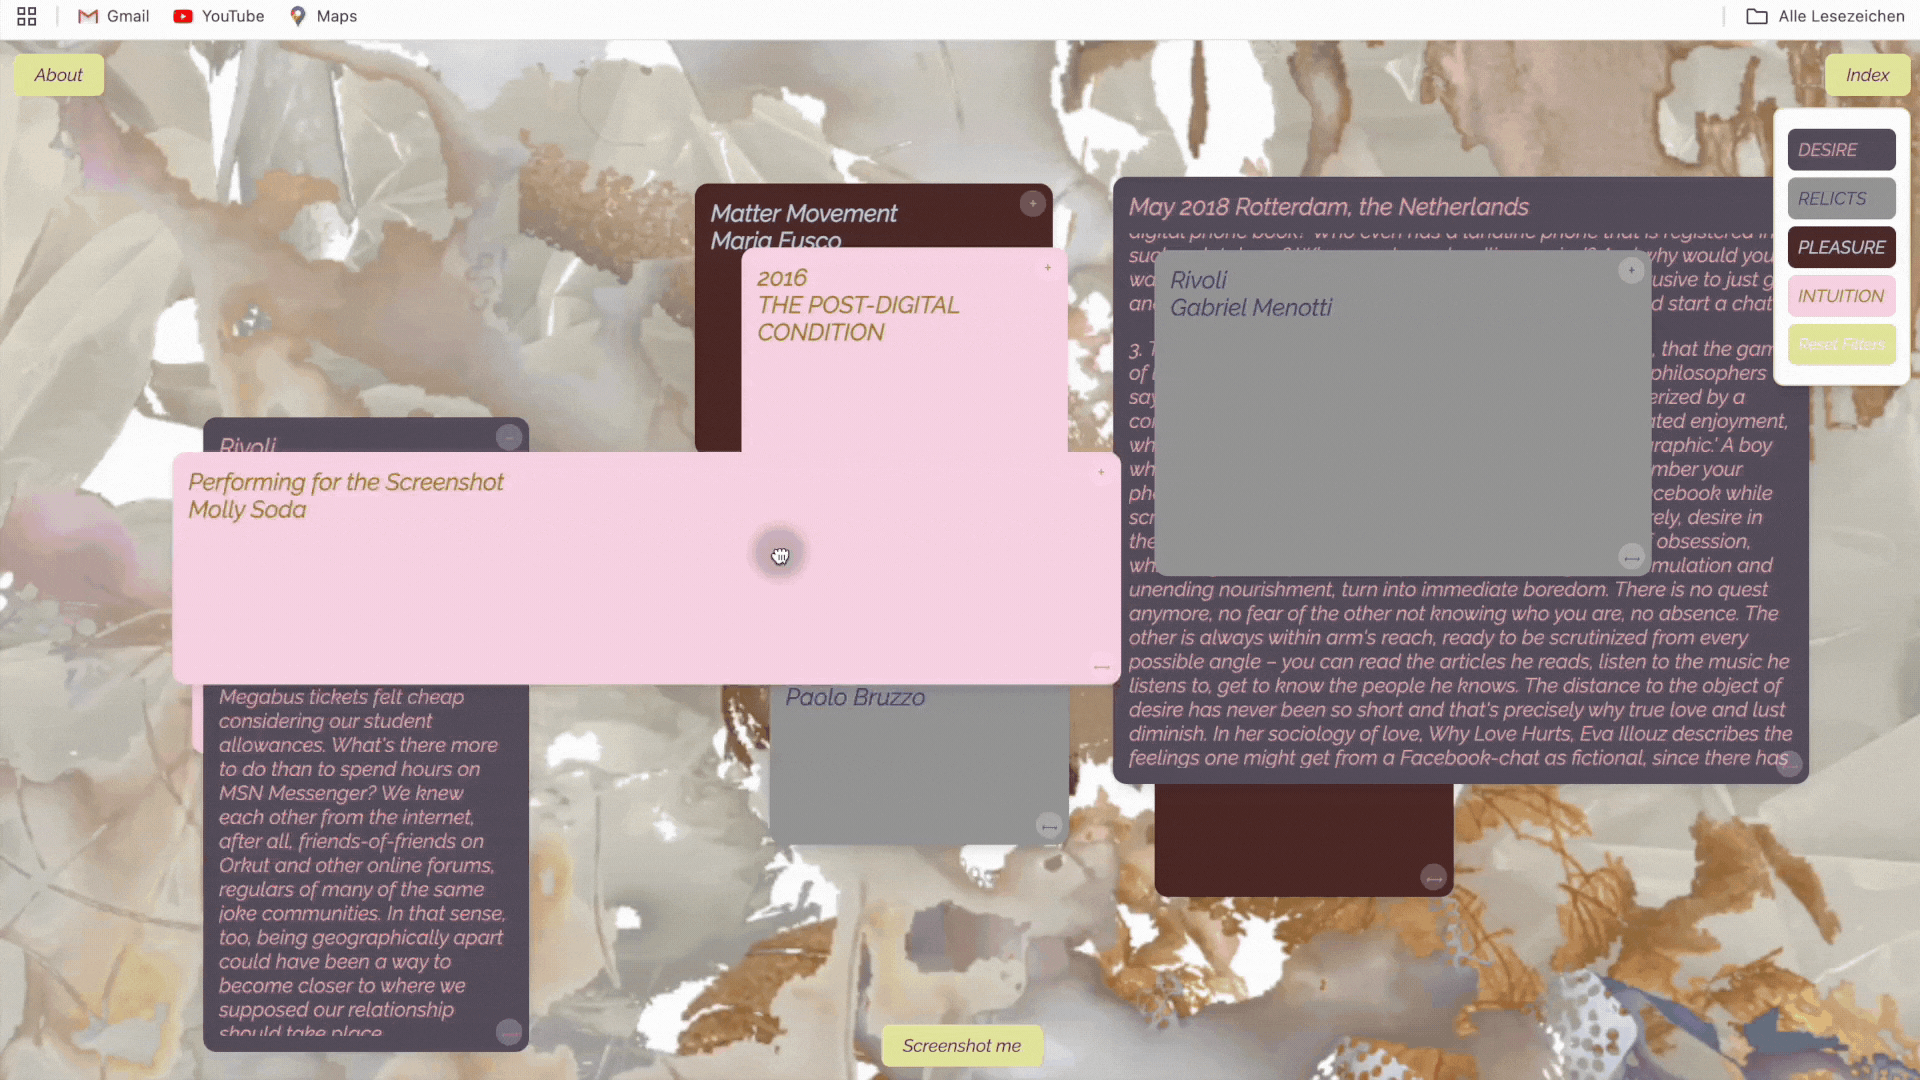Screen dimensions: 1920x1080
Task: Click resize arrow on Paolo Bruzzo card
Action: click(1049, 826)
